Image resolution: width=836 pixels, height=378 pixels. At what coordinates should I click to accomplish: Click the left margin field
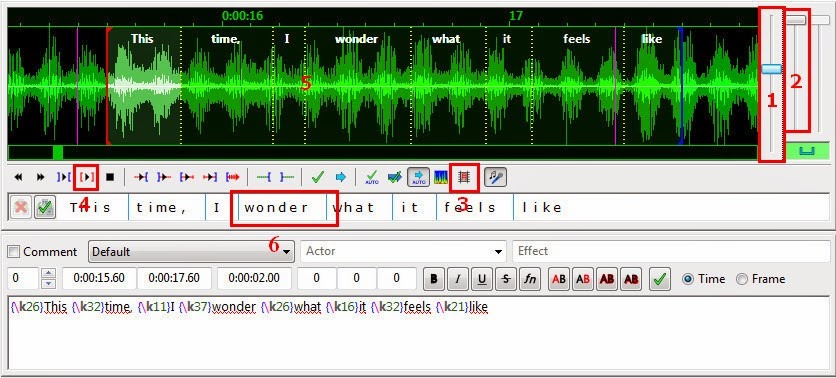coord(317,279)
